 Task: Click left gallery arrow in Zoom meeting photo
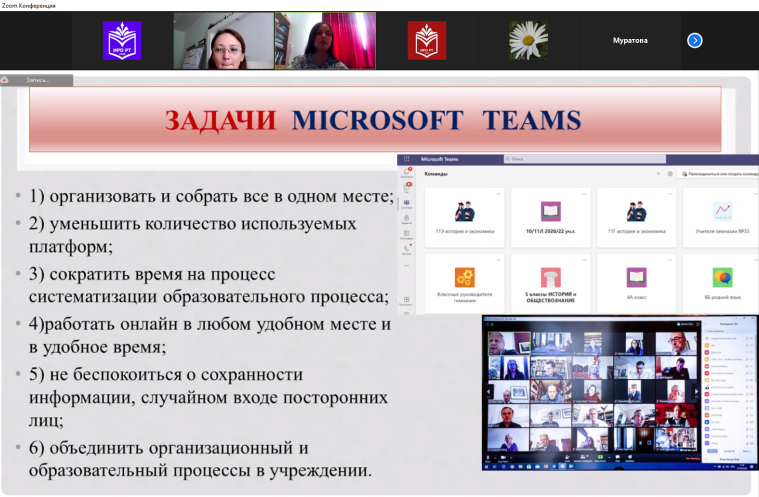[489, 391]
